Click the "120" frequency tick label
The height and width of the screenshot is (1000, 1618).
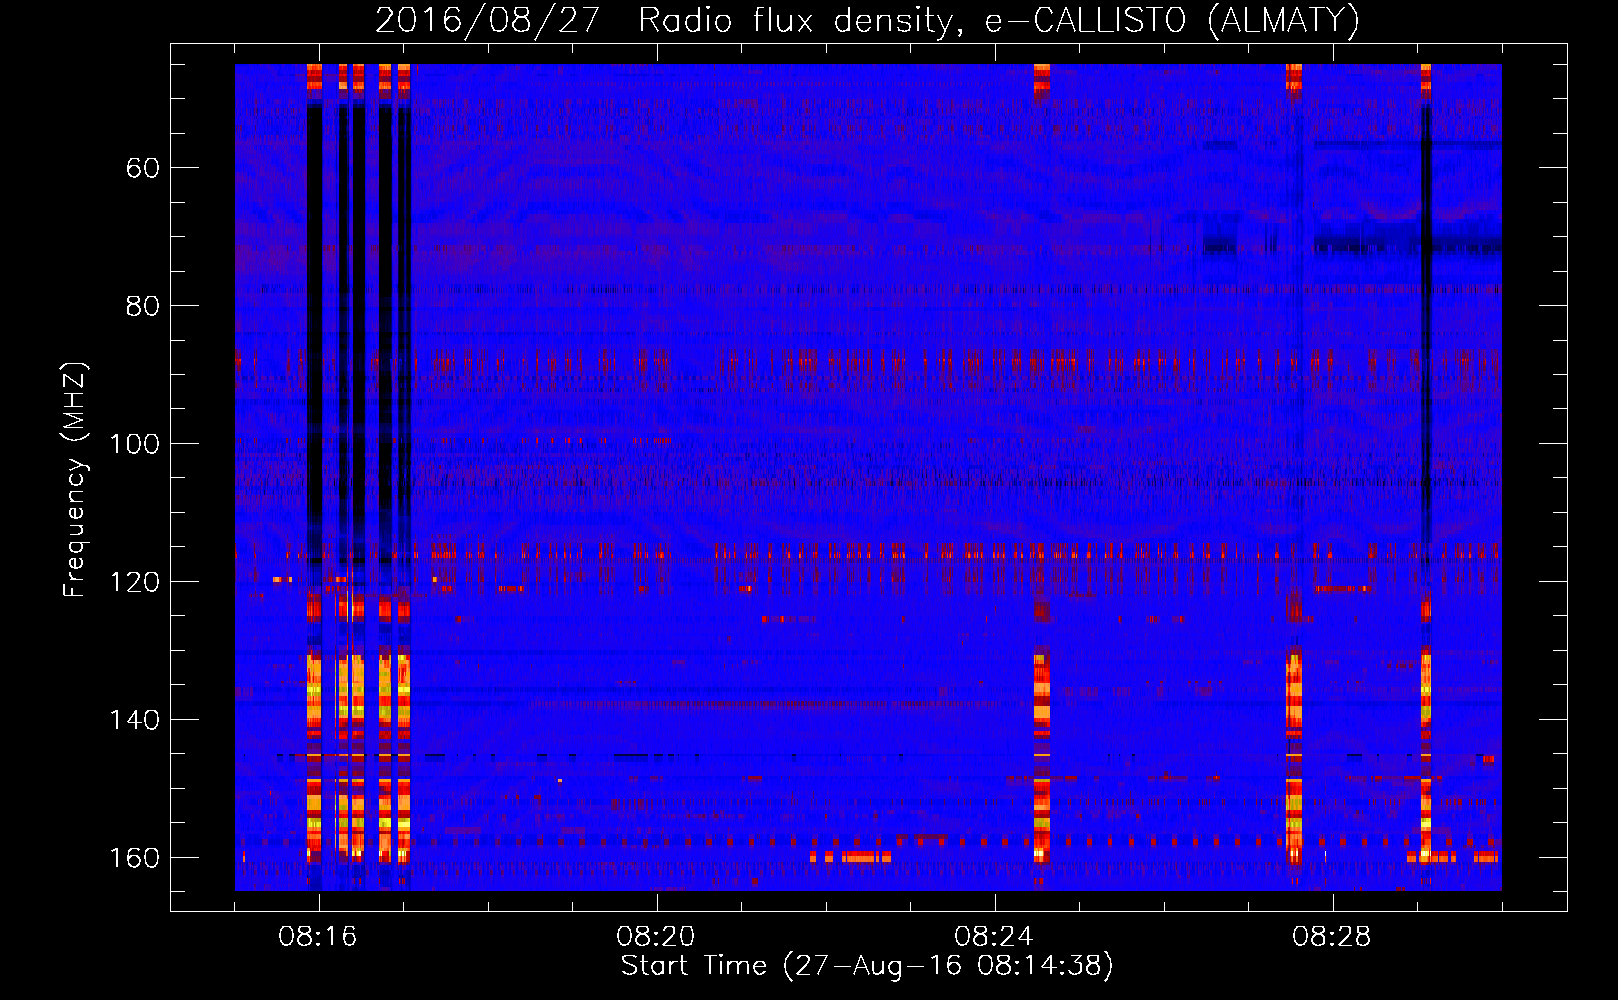pos(134,582)
